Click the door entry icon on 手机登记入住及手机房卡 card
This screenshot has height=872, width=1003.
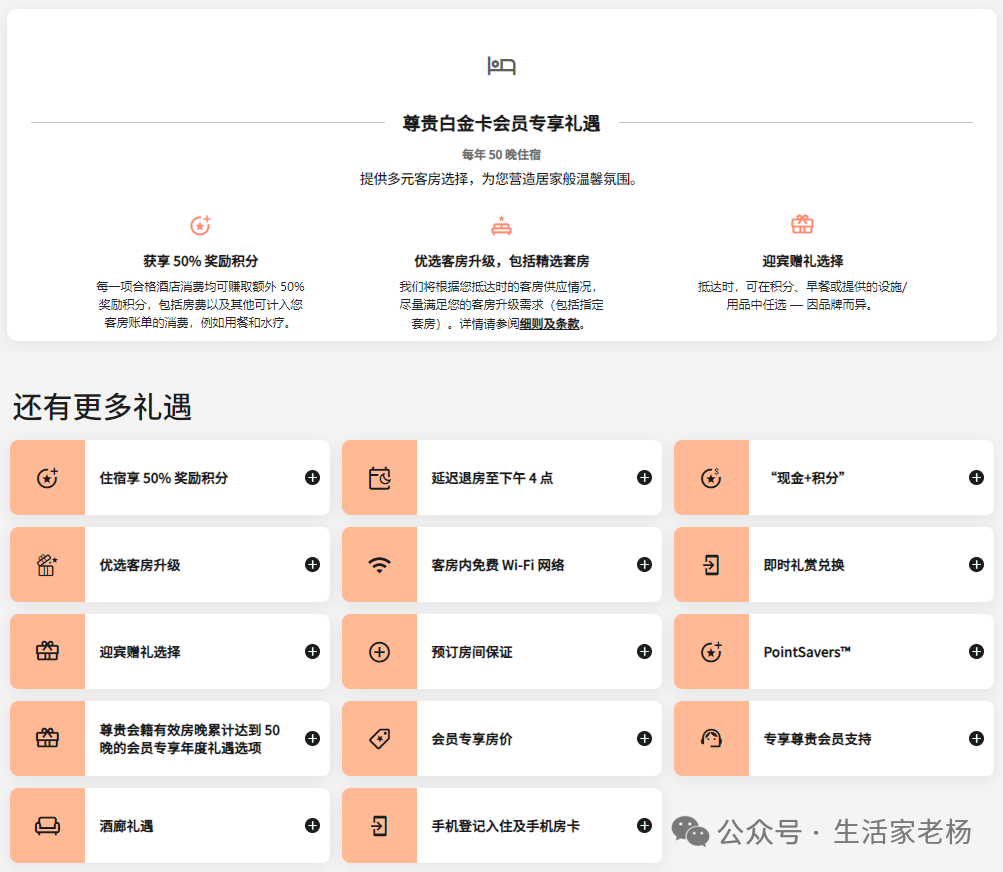tap(379, 825)
